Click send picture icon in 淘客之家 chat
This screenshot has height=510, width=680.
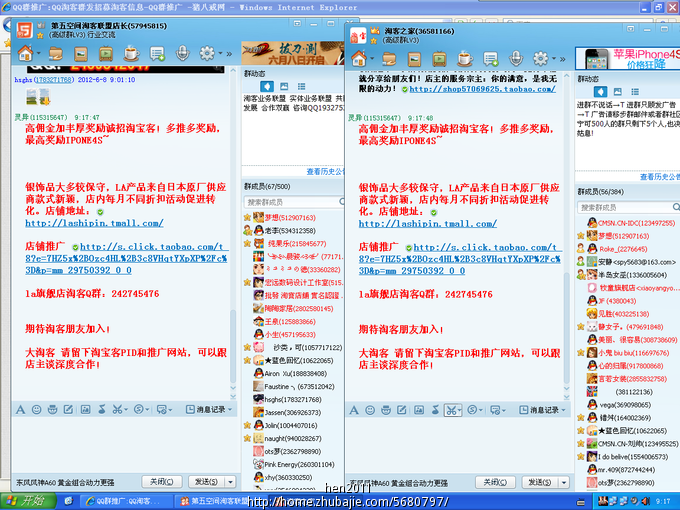pos(419,410)
